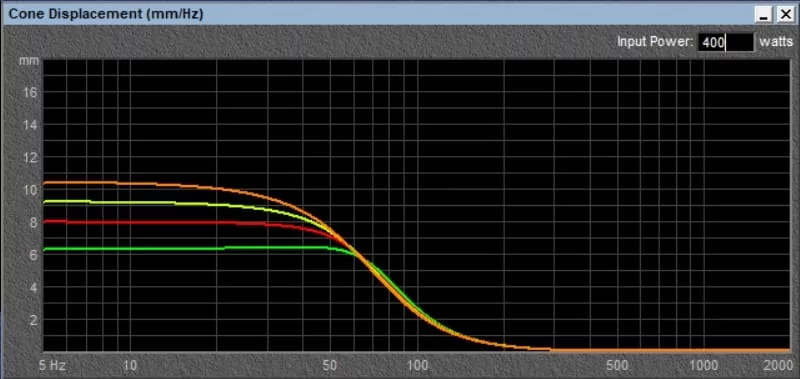Click the 100 frequency axis label
The image size is (800, 379).
click(418, 365)
